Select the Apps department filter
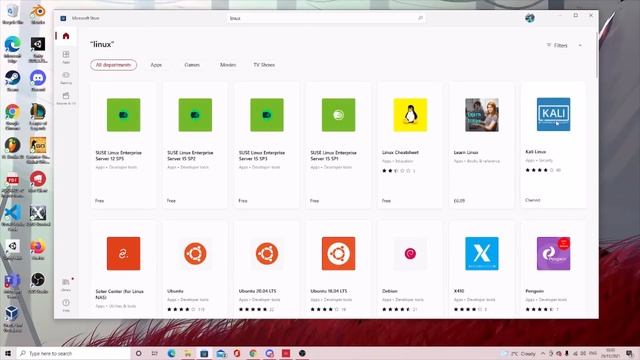This screenshot has width=640, height=360. click(x=156, y=65)
